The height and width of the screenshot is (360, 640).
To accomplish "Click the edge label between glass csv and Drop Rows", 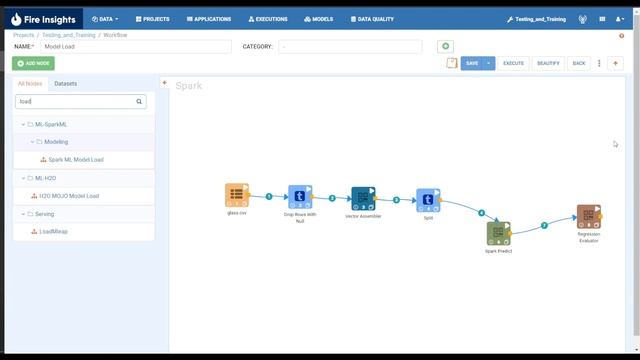I will (269, 197).
